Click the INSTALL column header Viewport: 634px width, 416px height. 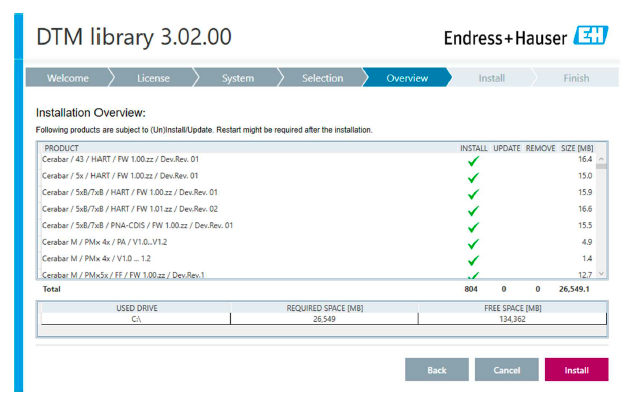[x=473, y=148]
